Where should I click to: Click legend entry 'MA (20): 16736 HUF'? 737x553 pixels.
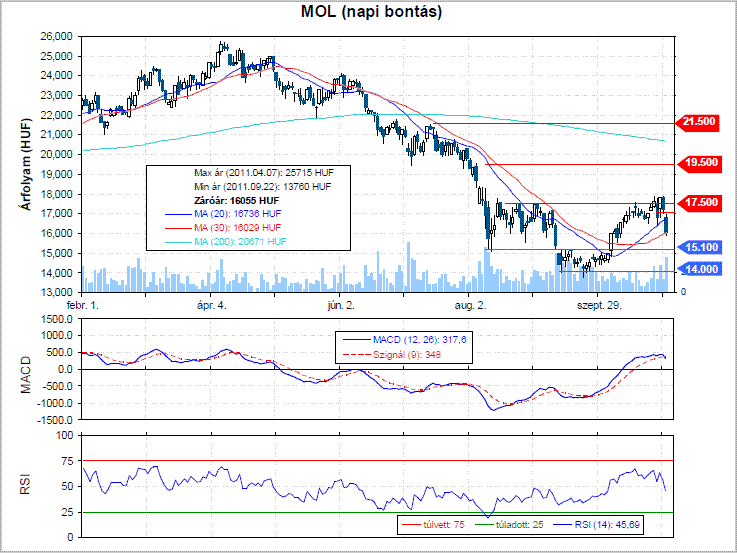tap(237, 214)
